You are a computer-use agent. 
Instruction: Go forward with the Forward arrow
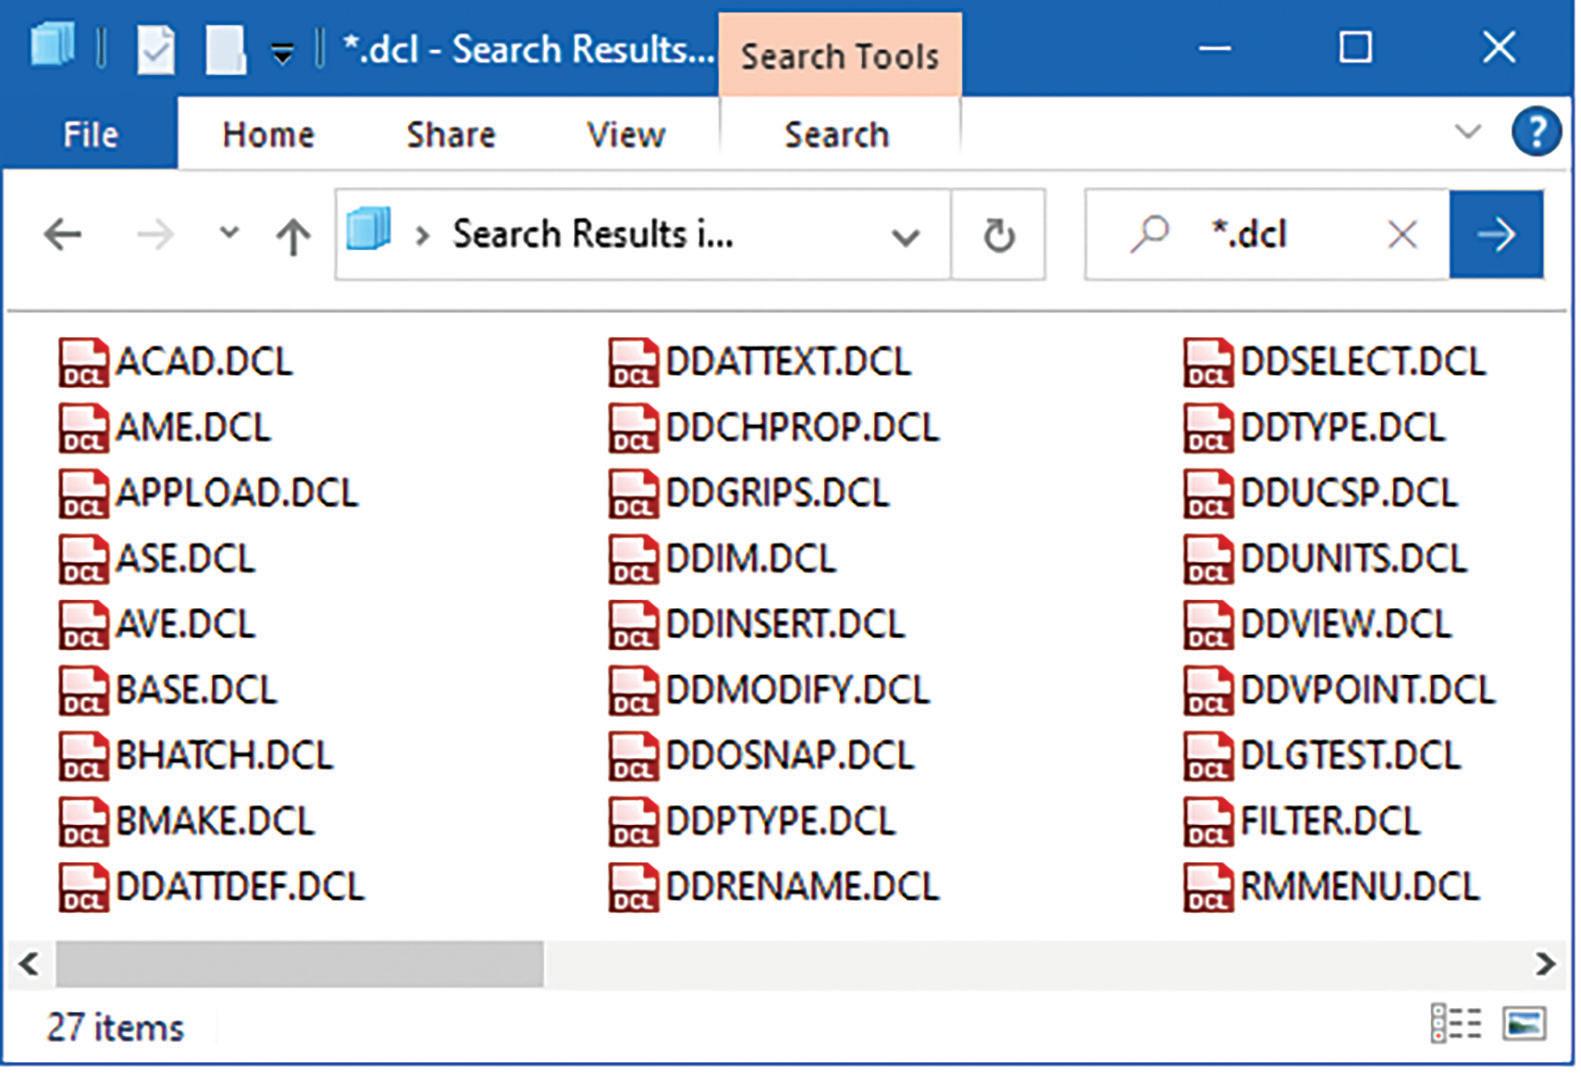(155, 235)
